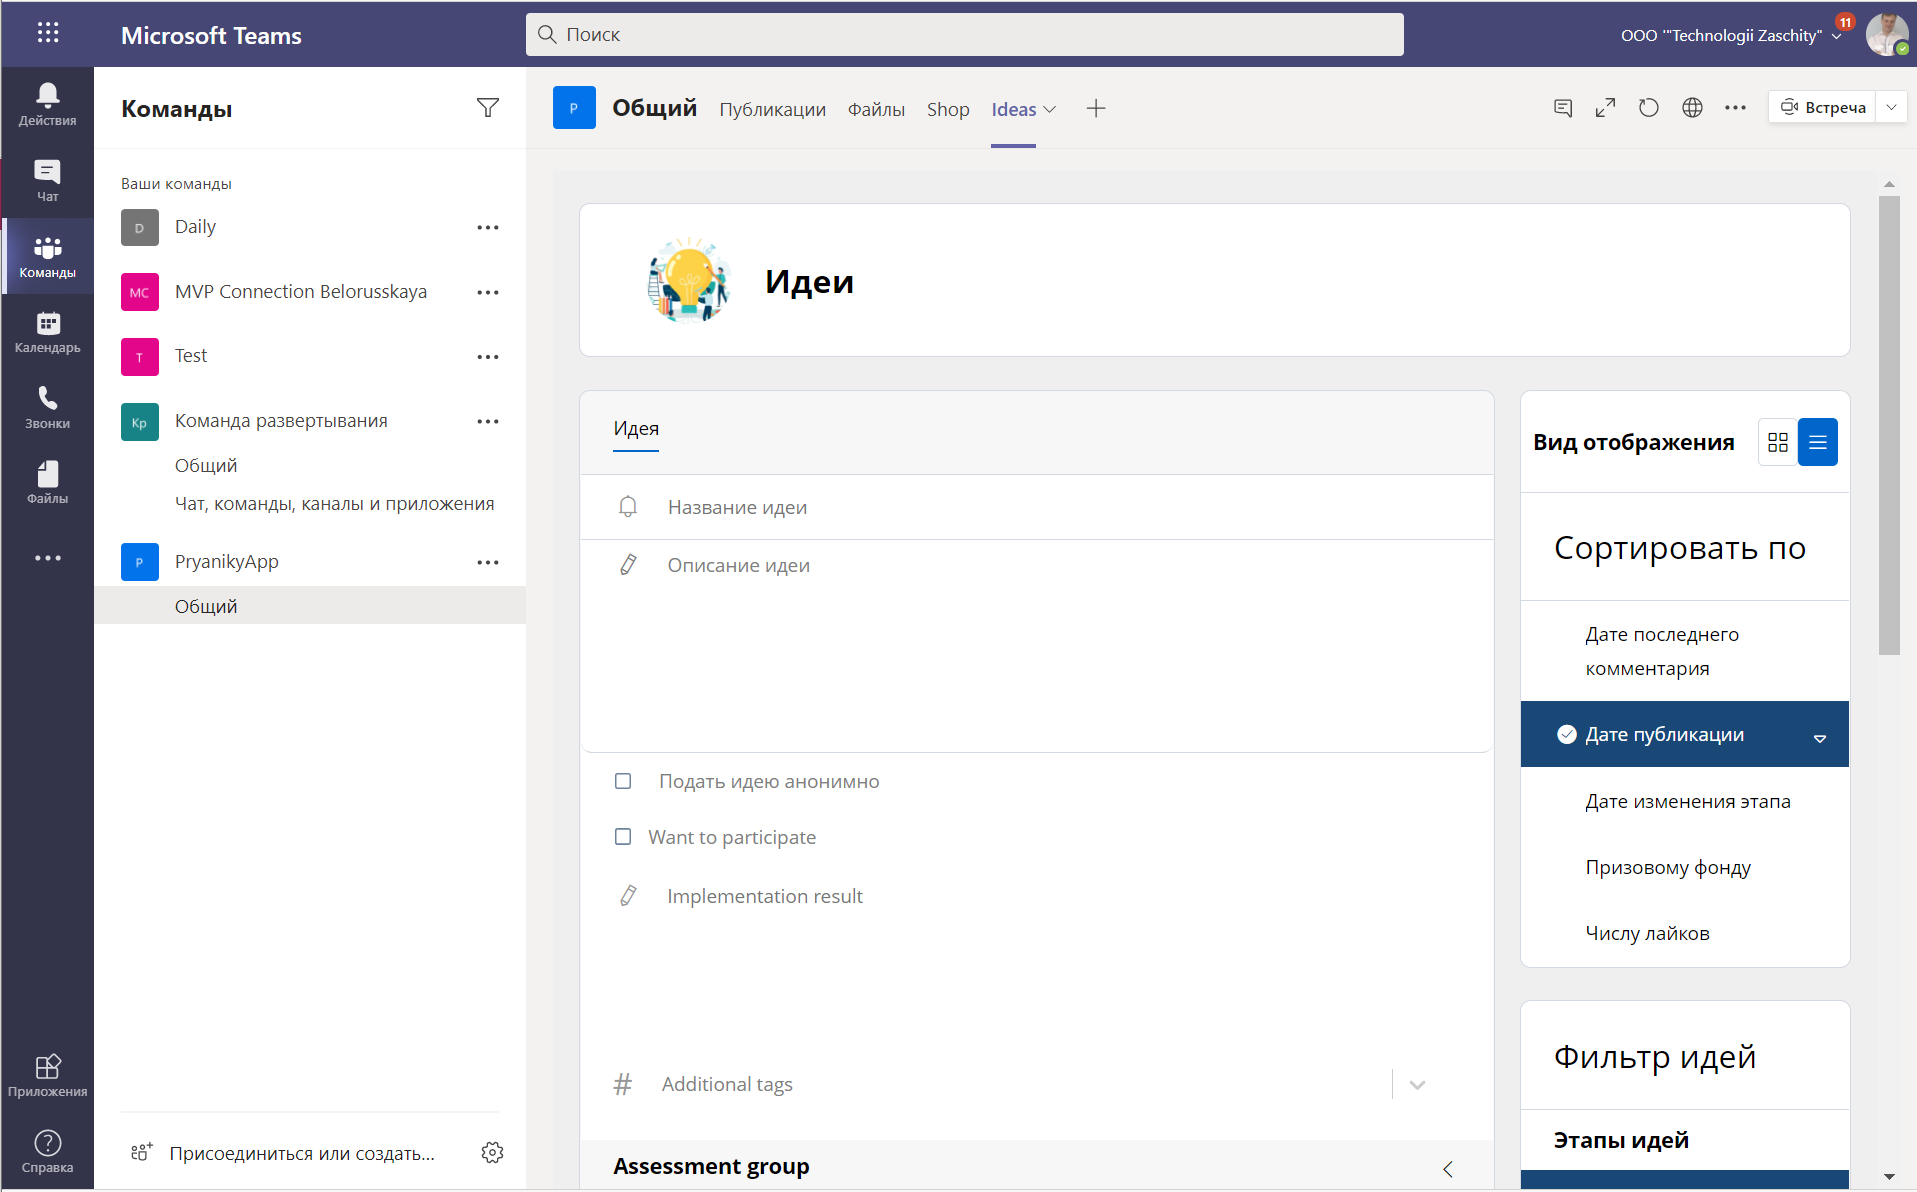
Task: Open the manage teams gear icon
Action: pyautogui.click(x=492, y=1152)
